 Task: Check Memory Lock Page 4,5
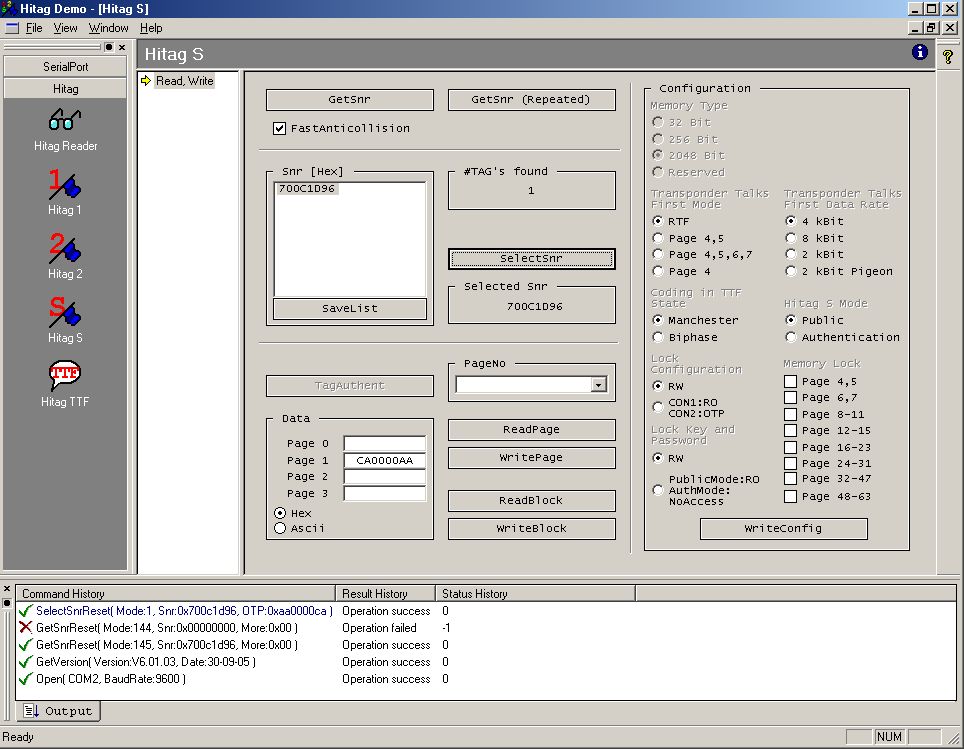(x=791, y=381)
